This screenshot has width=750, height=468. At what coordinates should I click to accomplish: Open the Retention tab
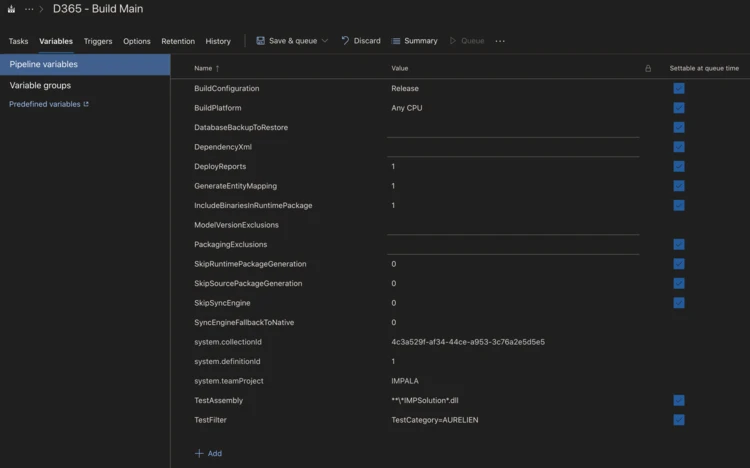(x=178, y=41)
